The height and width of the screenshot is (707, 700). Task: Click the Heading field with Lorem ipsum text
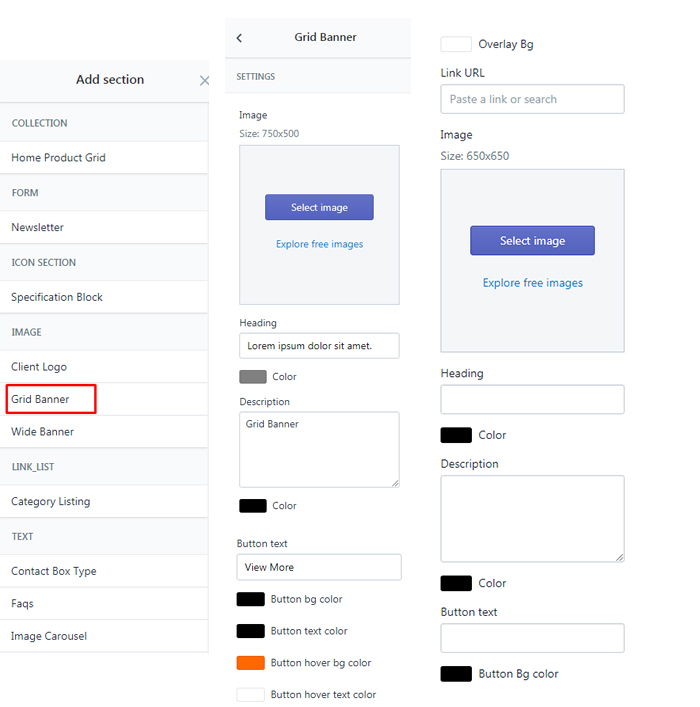[x=319, y=346]
